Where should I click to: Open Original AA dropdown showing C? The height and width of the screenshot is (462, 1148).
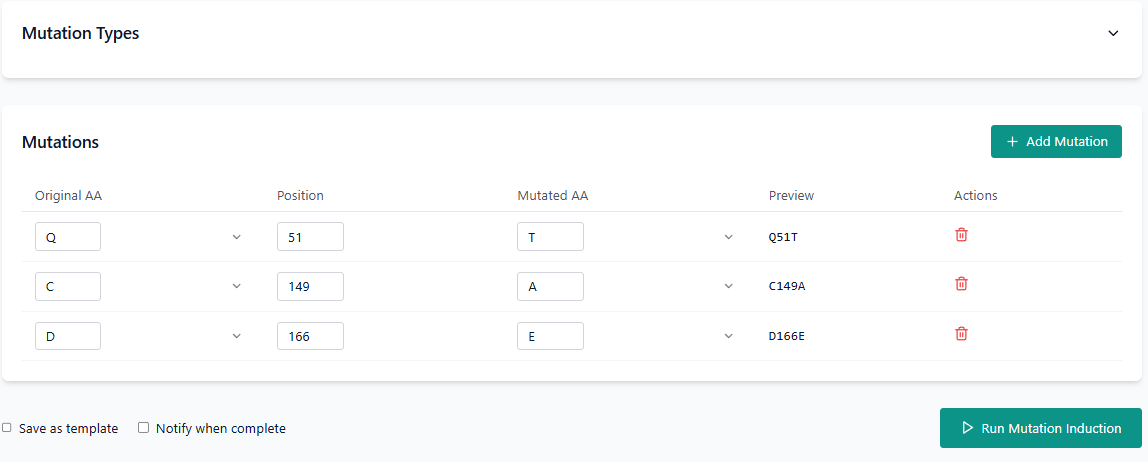coord(236,286)
